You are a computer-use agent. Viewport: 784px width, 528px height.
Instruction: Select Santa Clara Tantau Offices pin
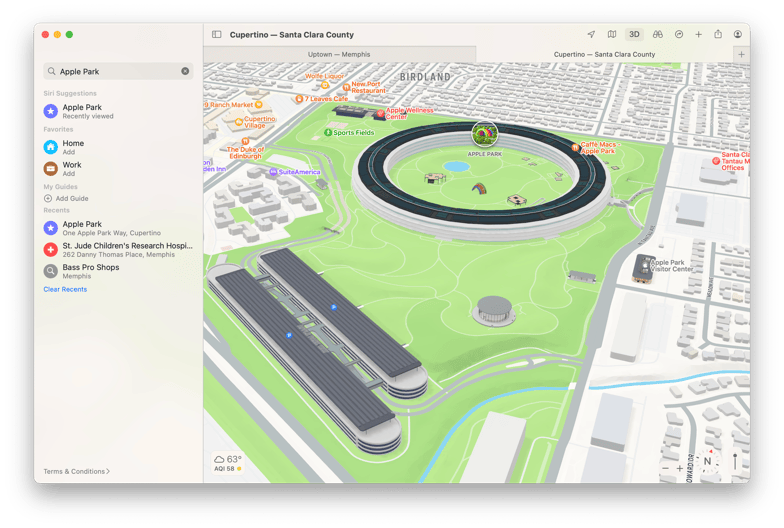pyautogui.click(x=716, y=161)
